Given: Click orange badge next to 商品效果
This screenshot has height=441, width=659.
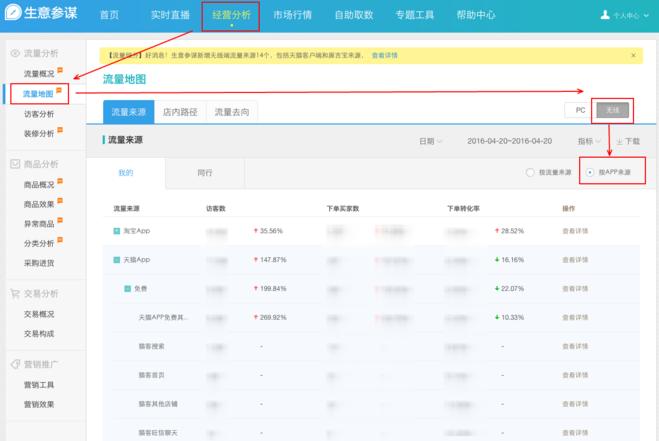Looking at the screenshot, I should [x=60, y=201].
